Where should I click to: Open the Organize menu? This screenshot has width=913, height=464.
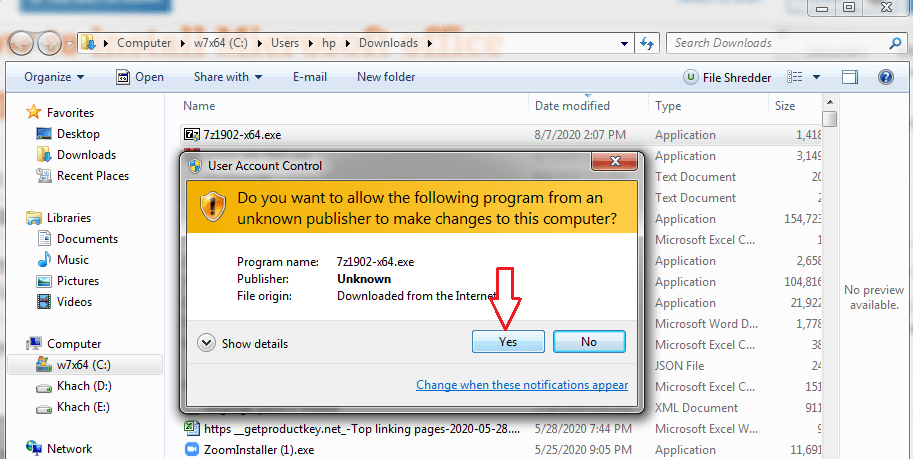(x=54, y=77)
